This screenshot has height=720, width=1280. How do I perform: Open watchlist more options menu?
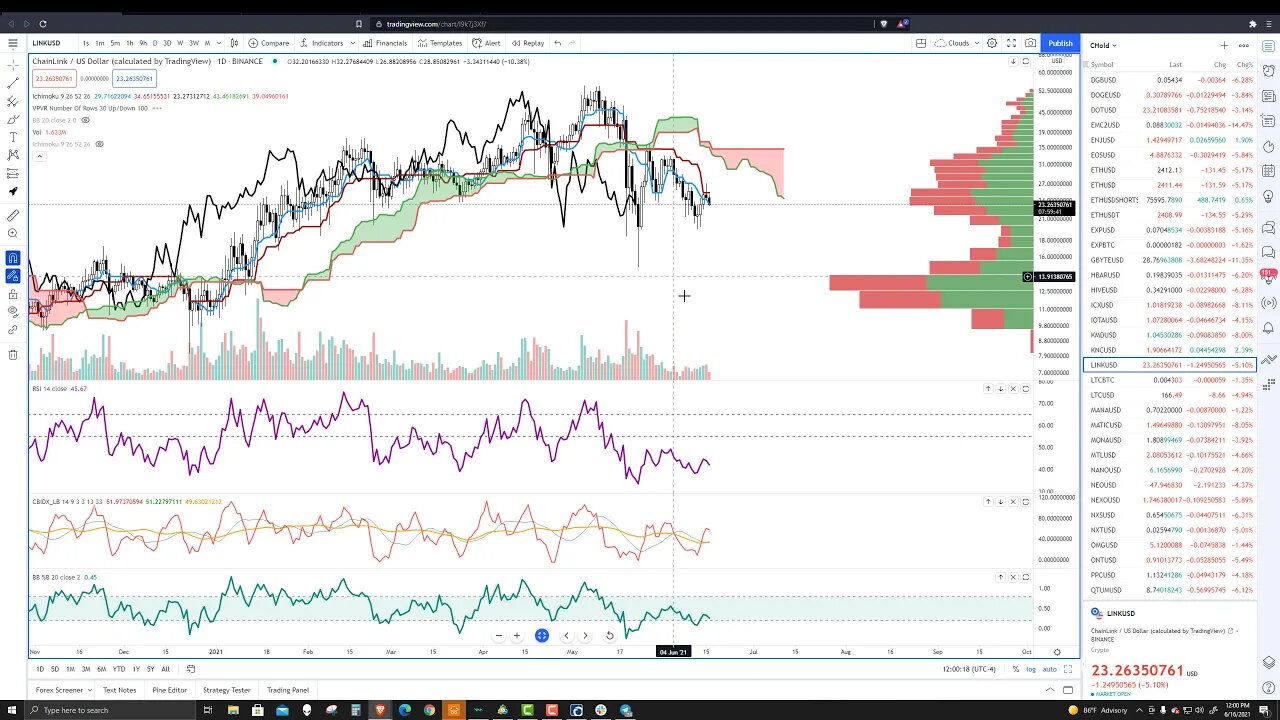click(1243, 45)
